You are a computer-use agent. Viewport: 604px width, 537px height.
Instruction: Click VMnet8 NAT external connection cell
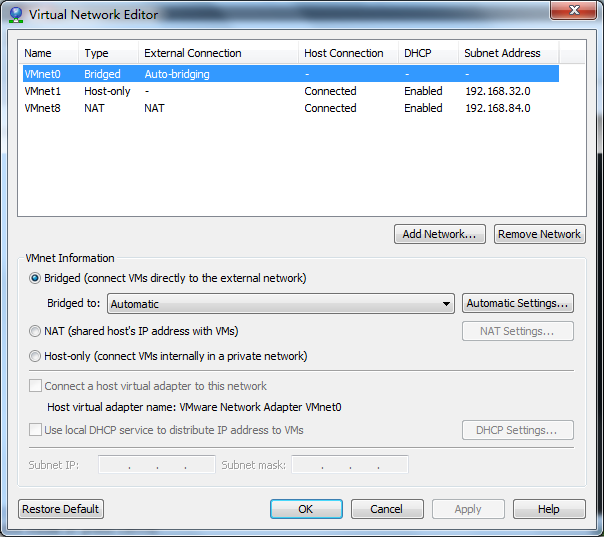[154, 108]
